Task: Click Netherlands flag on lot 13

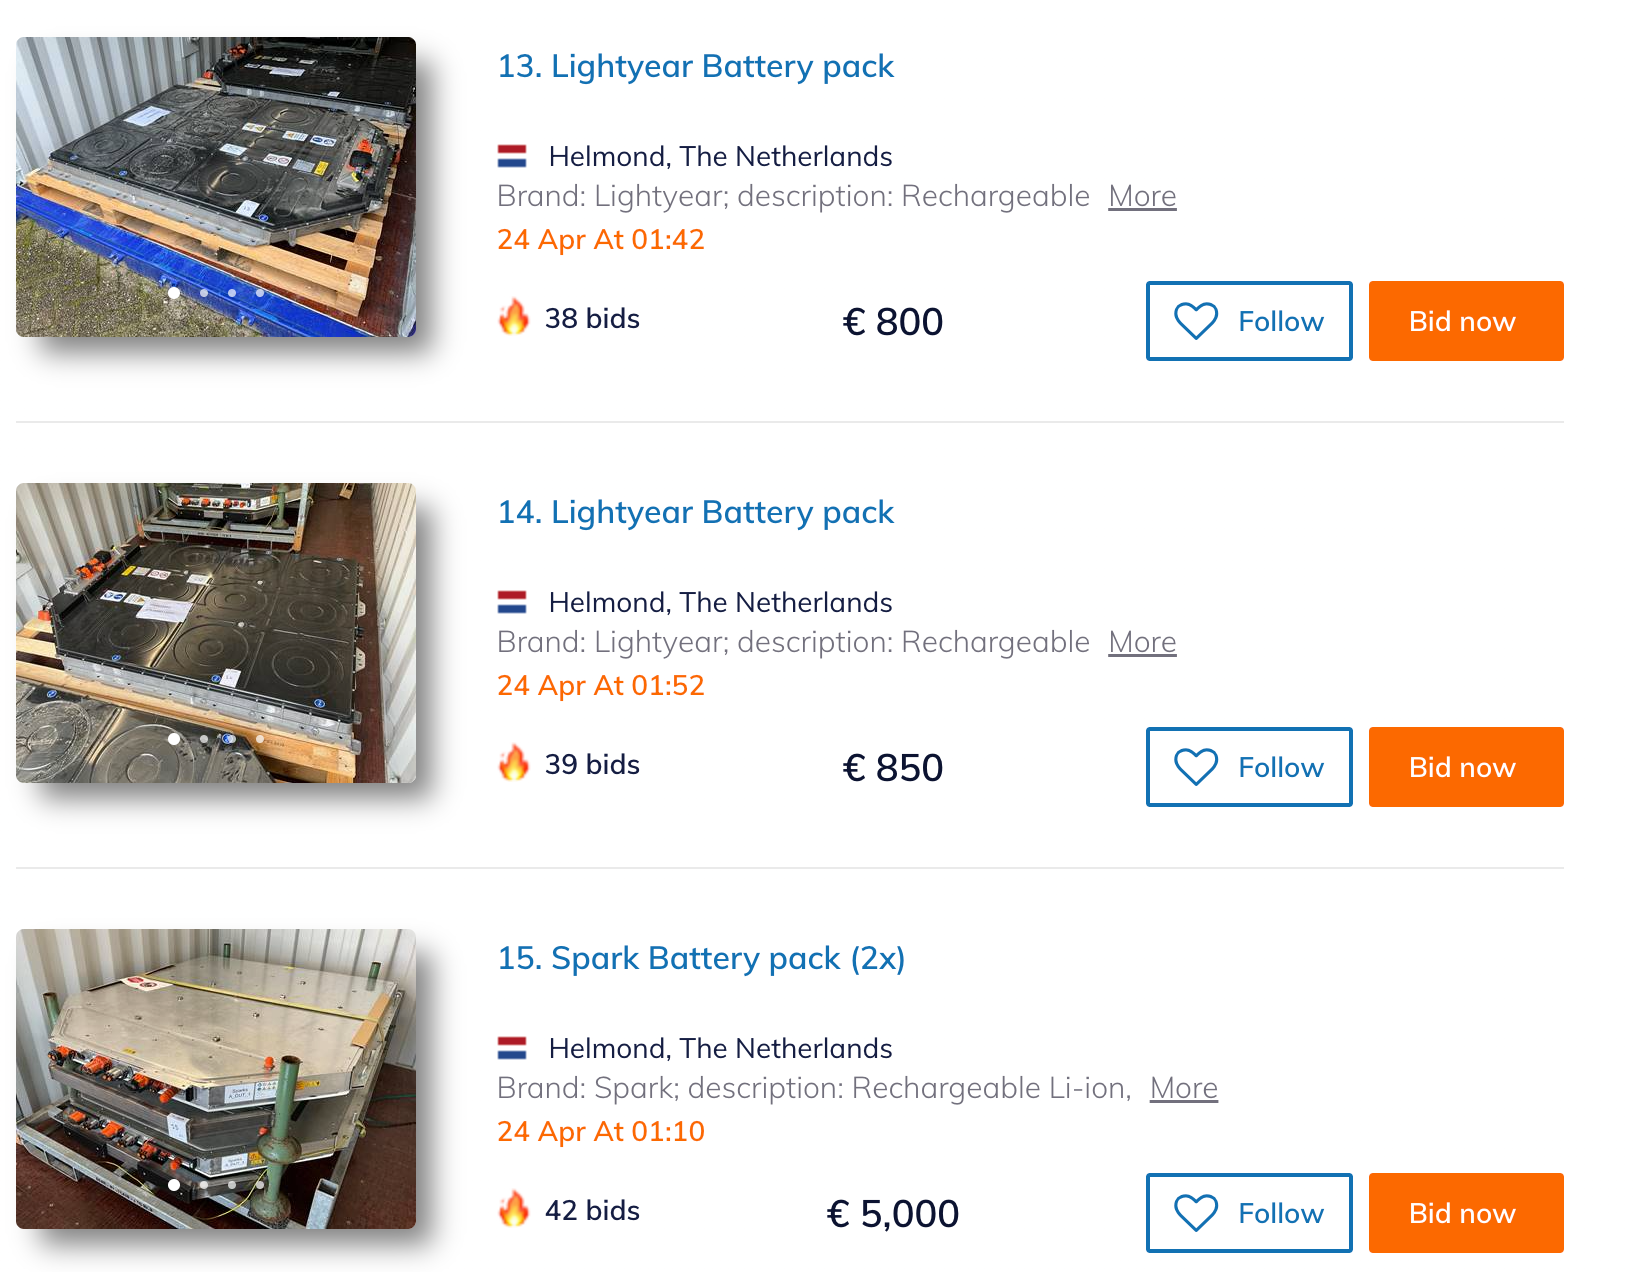Action: [512, 156]
